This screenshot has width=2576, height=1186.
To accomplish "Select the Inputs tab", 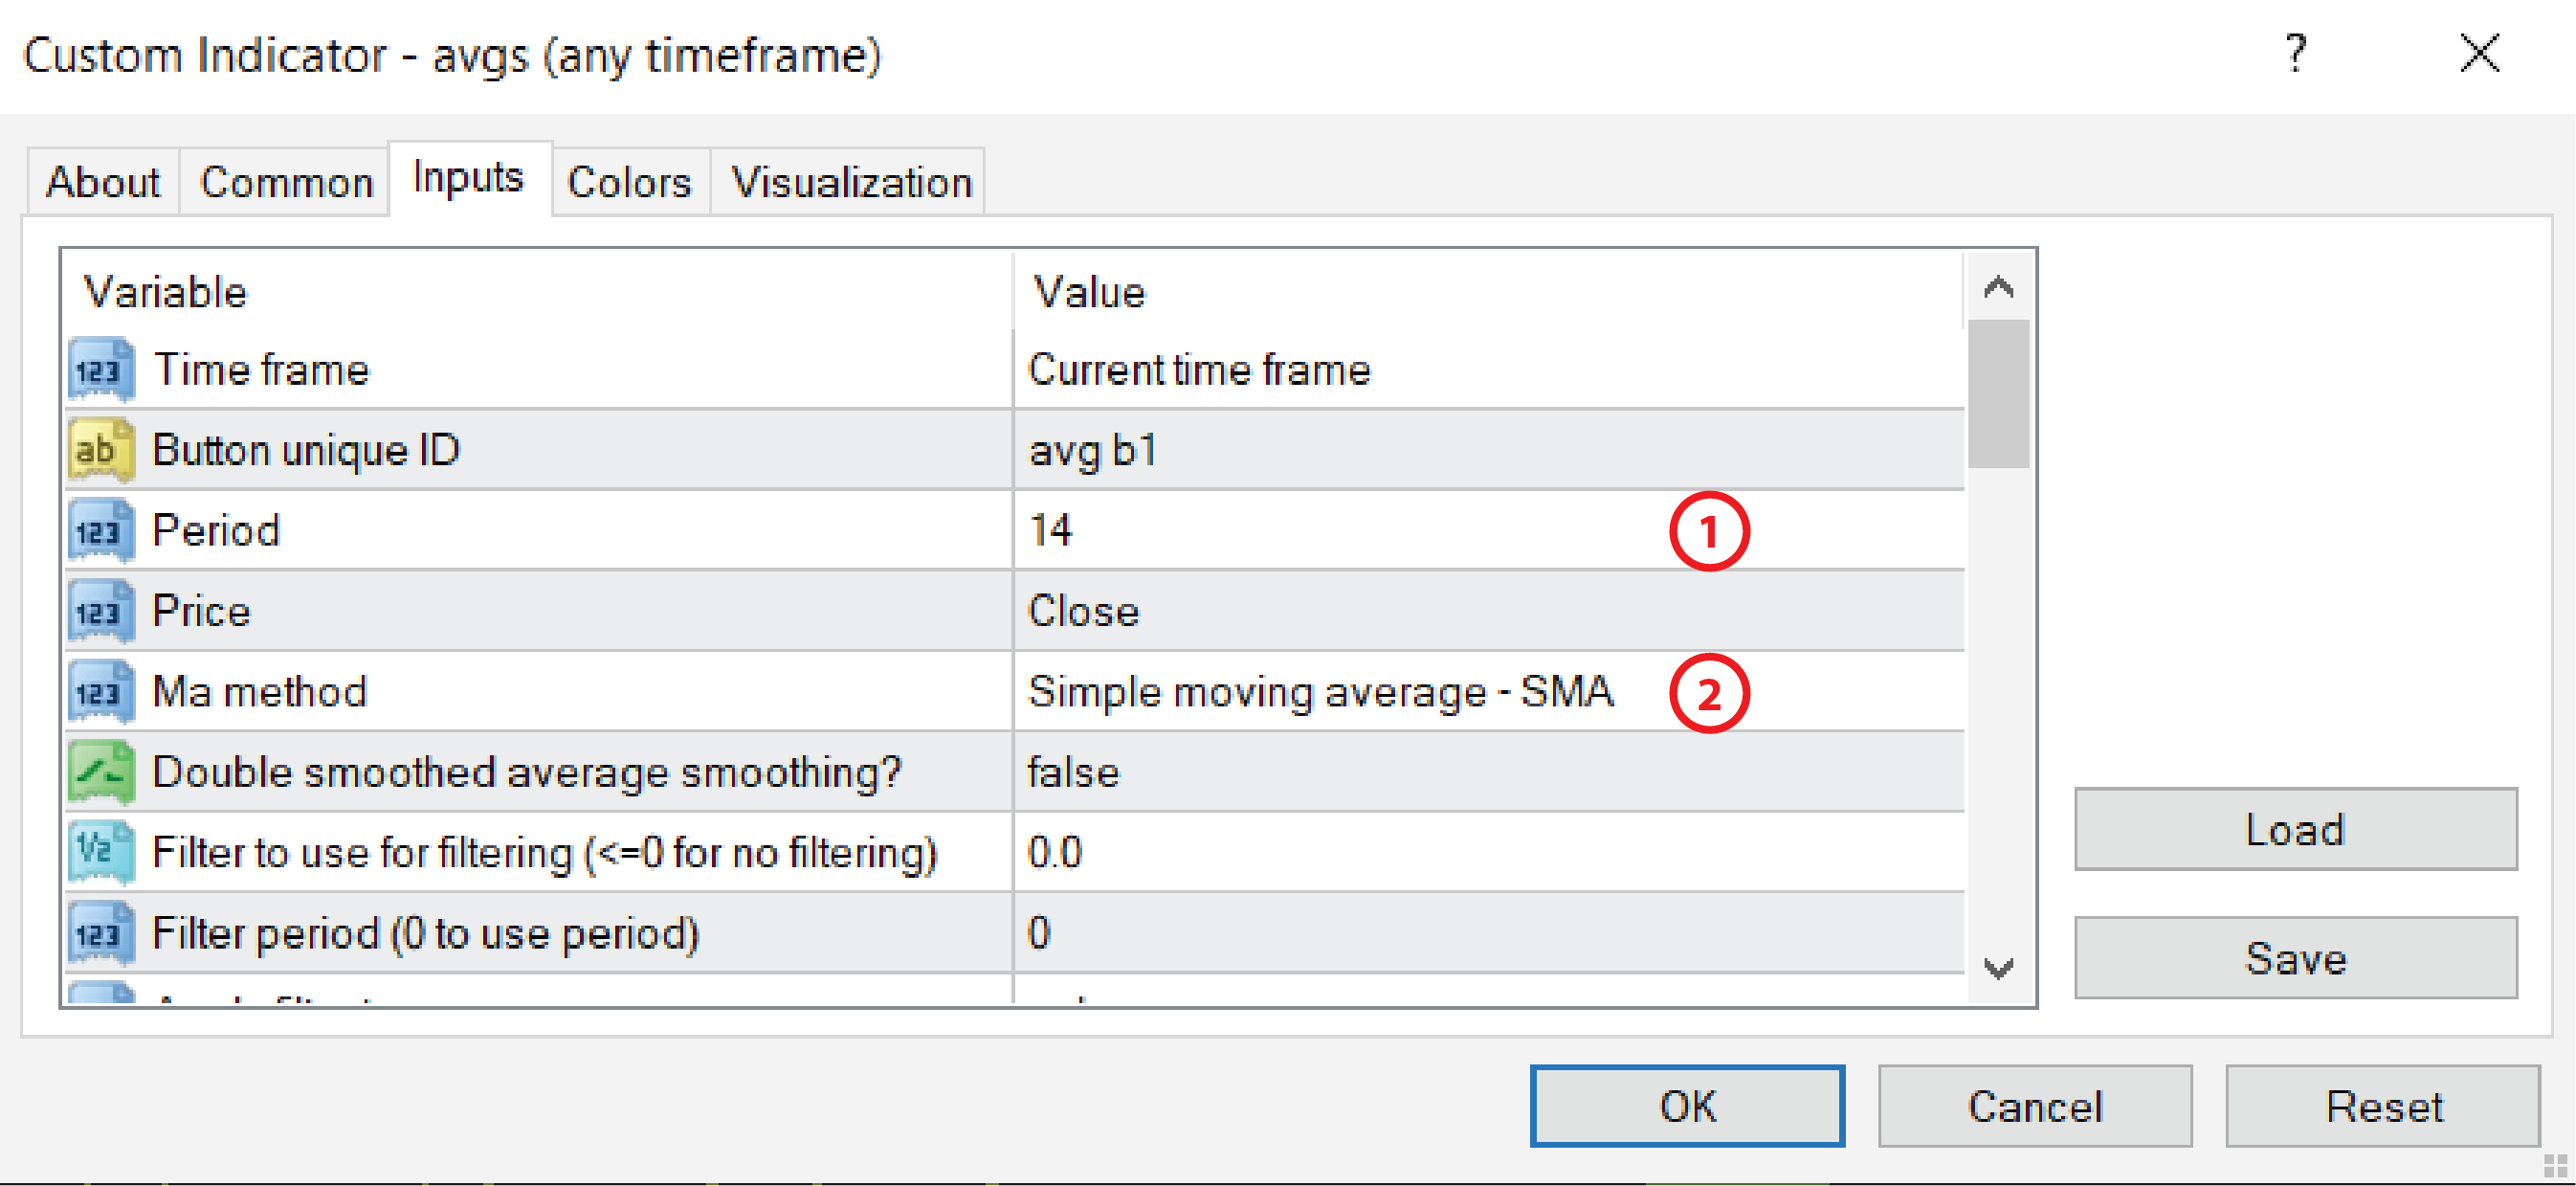I will [x=468, y=178].
